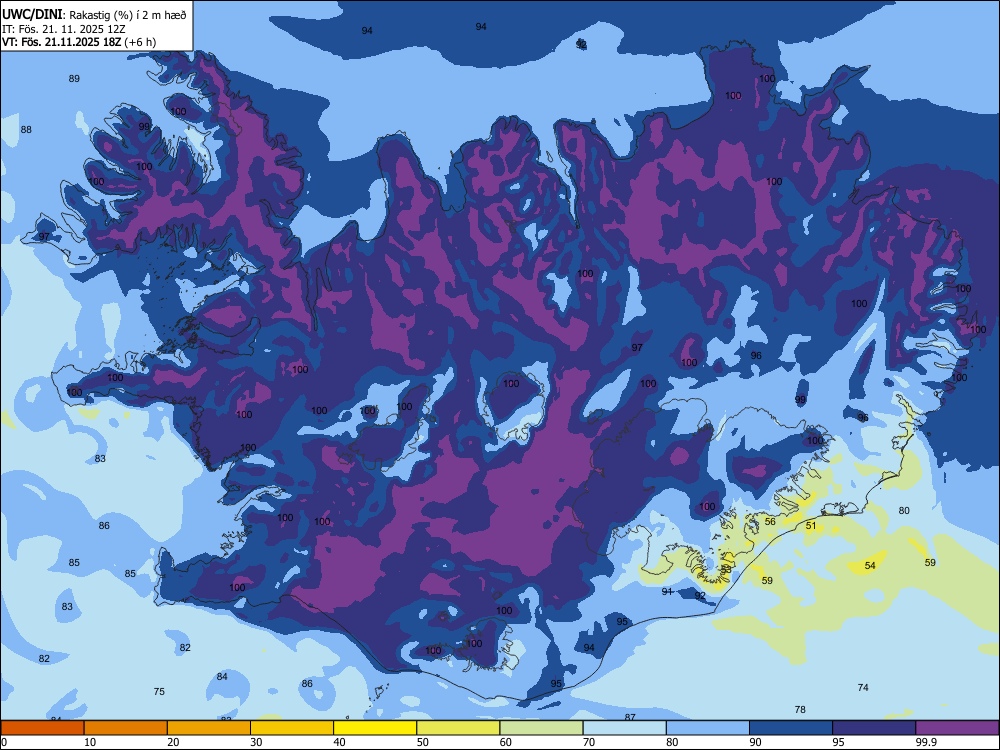The height and width of the screenshot is (750, 1000).
Task: Click the '30' tick label in the legend
Action: click(256, 742)
